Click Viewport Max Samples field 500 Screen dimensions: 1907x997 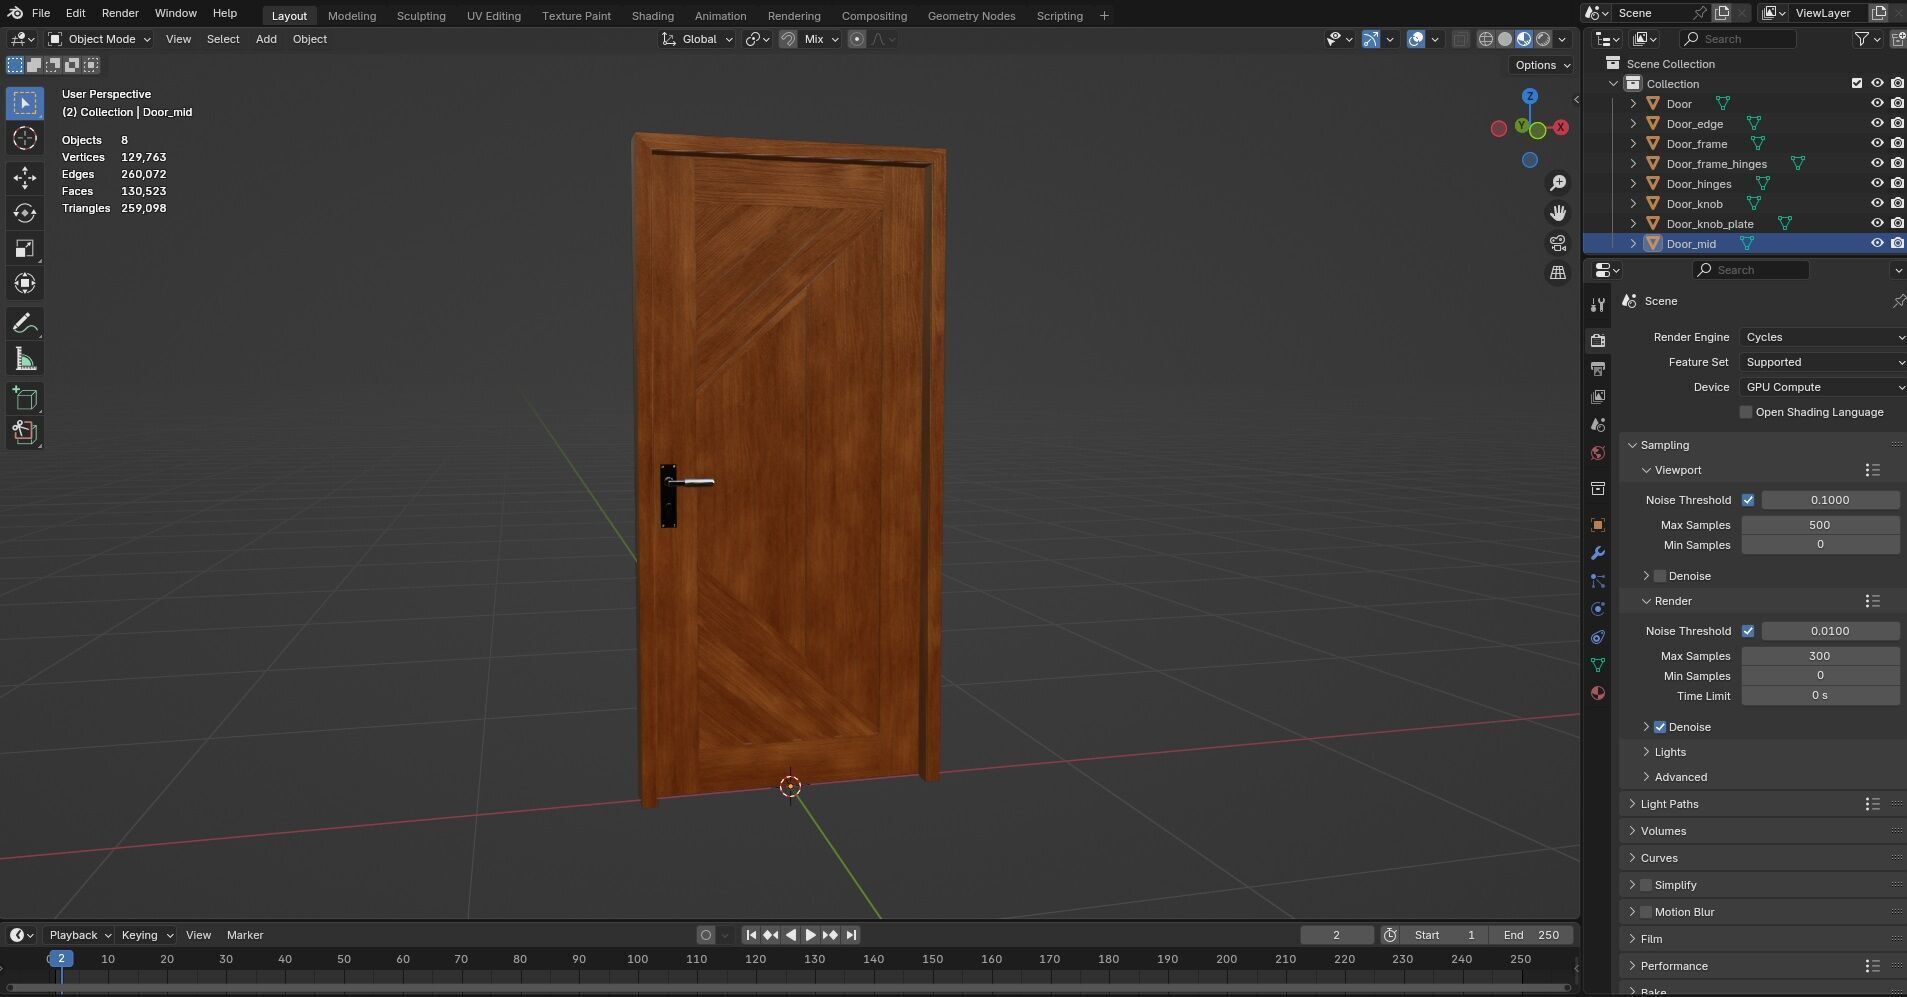pos(1820,525)
